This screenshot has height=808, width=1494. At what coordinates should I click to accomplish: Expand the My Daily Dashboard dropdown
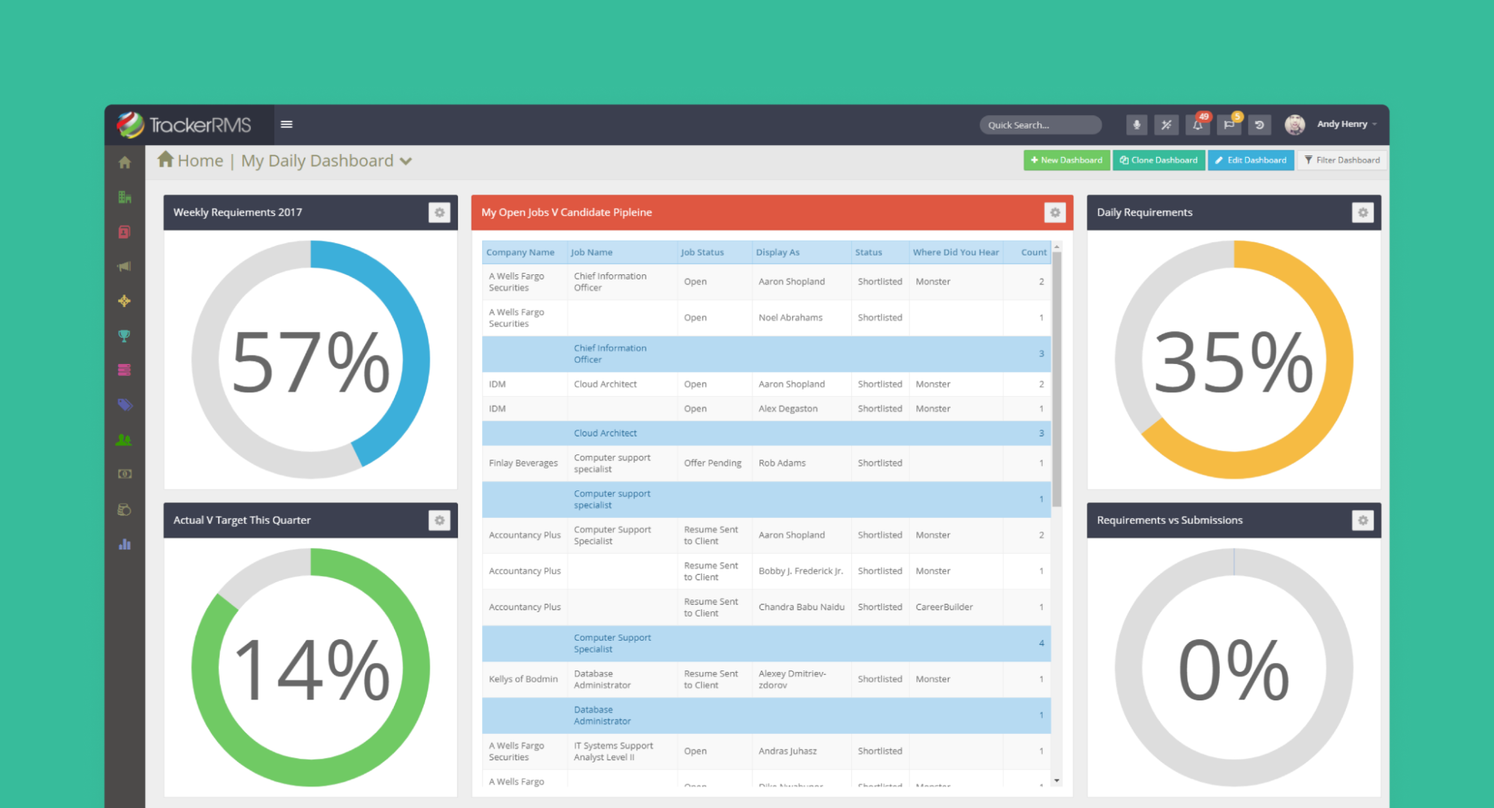tap(406, 160)
